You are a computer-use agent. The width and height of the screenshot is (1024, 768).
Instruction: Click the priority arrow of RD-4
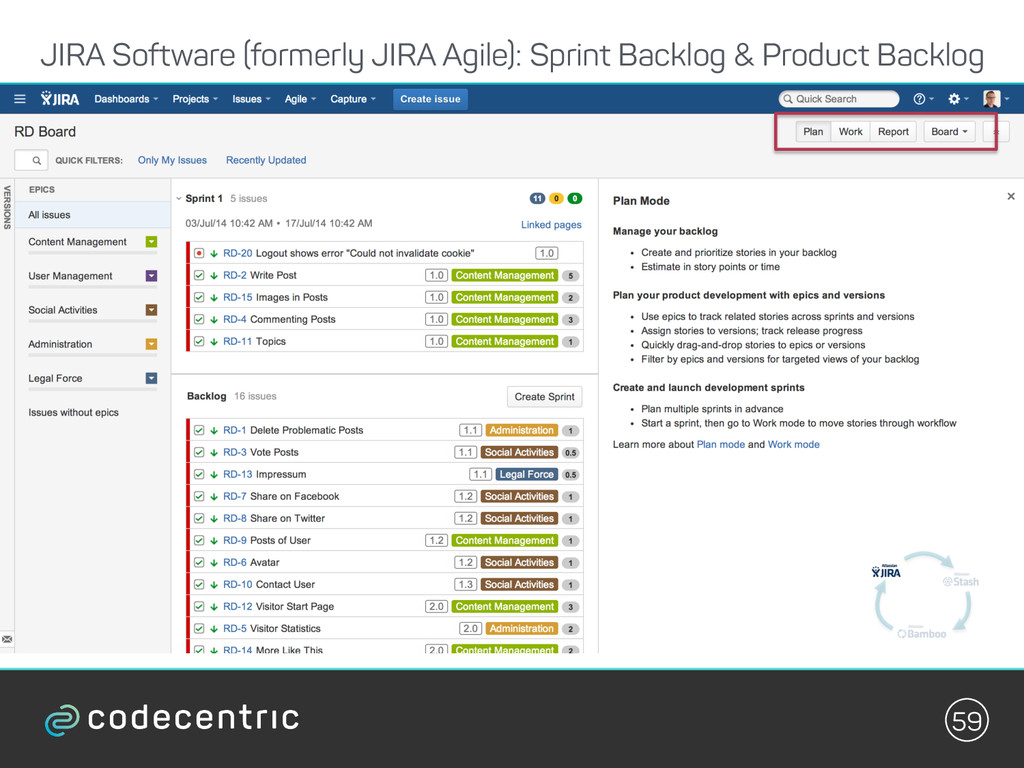pos(214,319)
